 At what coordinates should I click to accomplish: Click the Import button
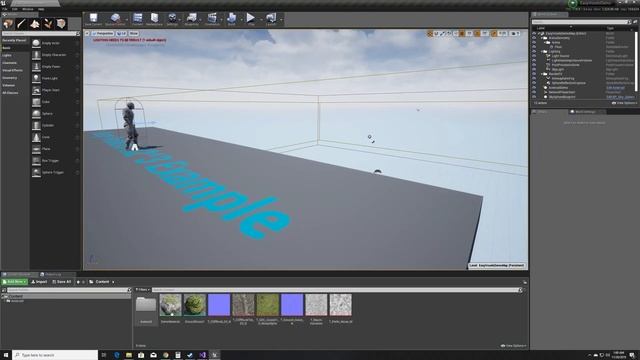pyautogui.click(x=40, y=282)
